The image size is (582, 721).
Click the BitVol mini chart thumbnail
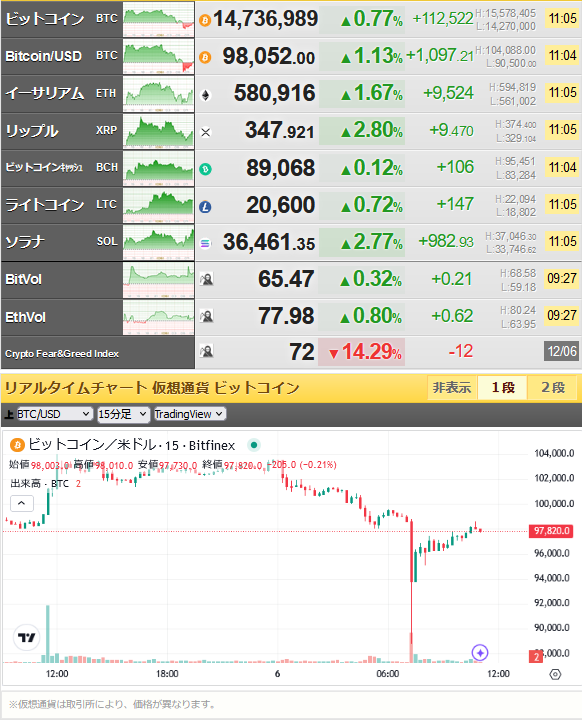159,280
